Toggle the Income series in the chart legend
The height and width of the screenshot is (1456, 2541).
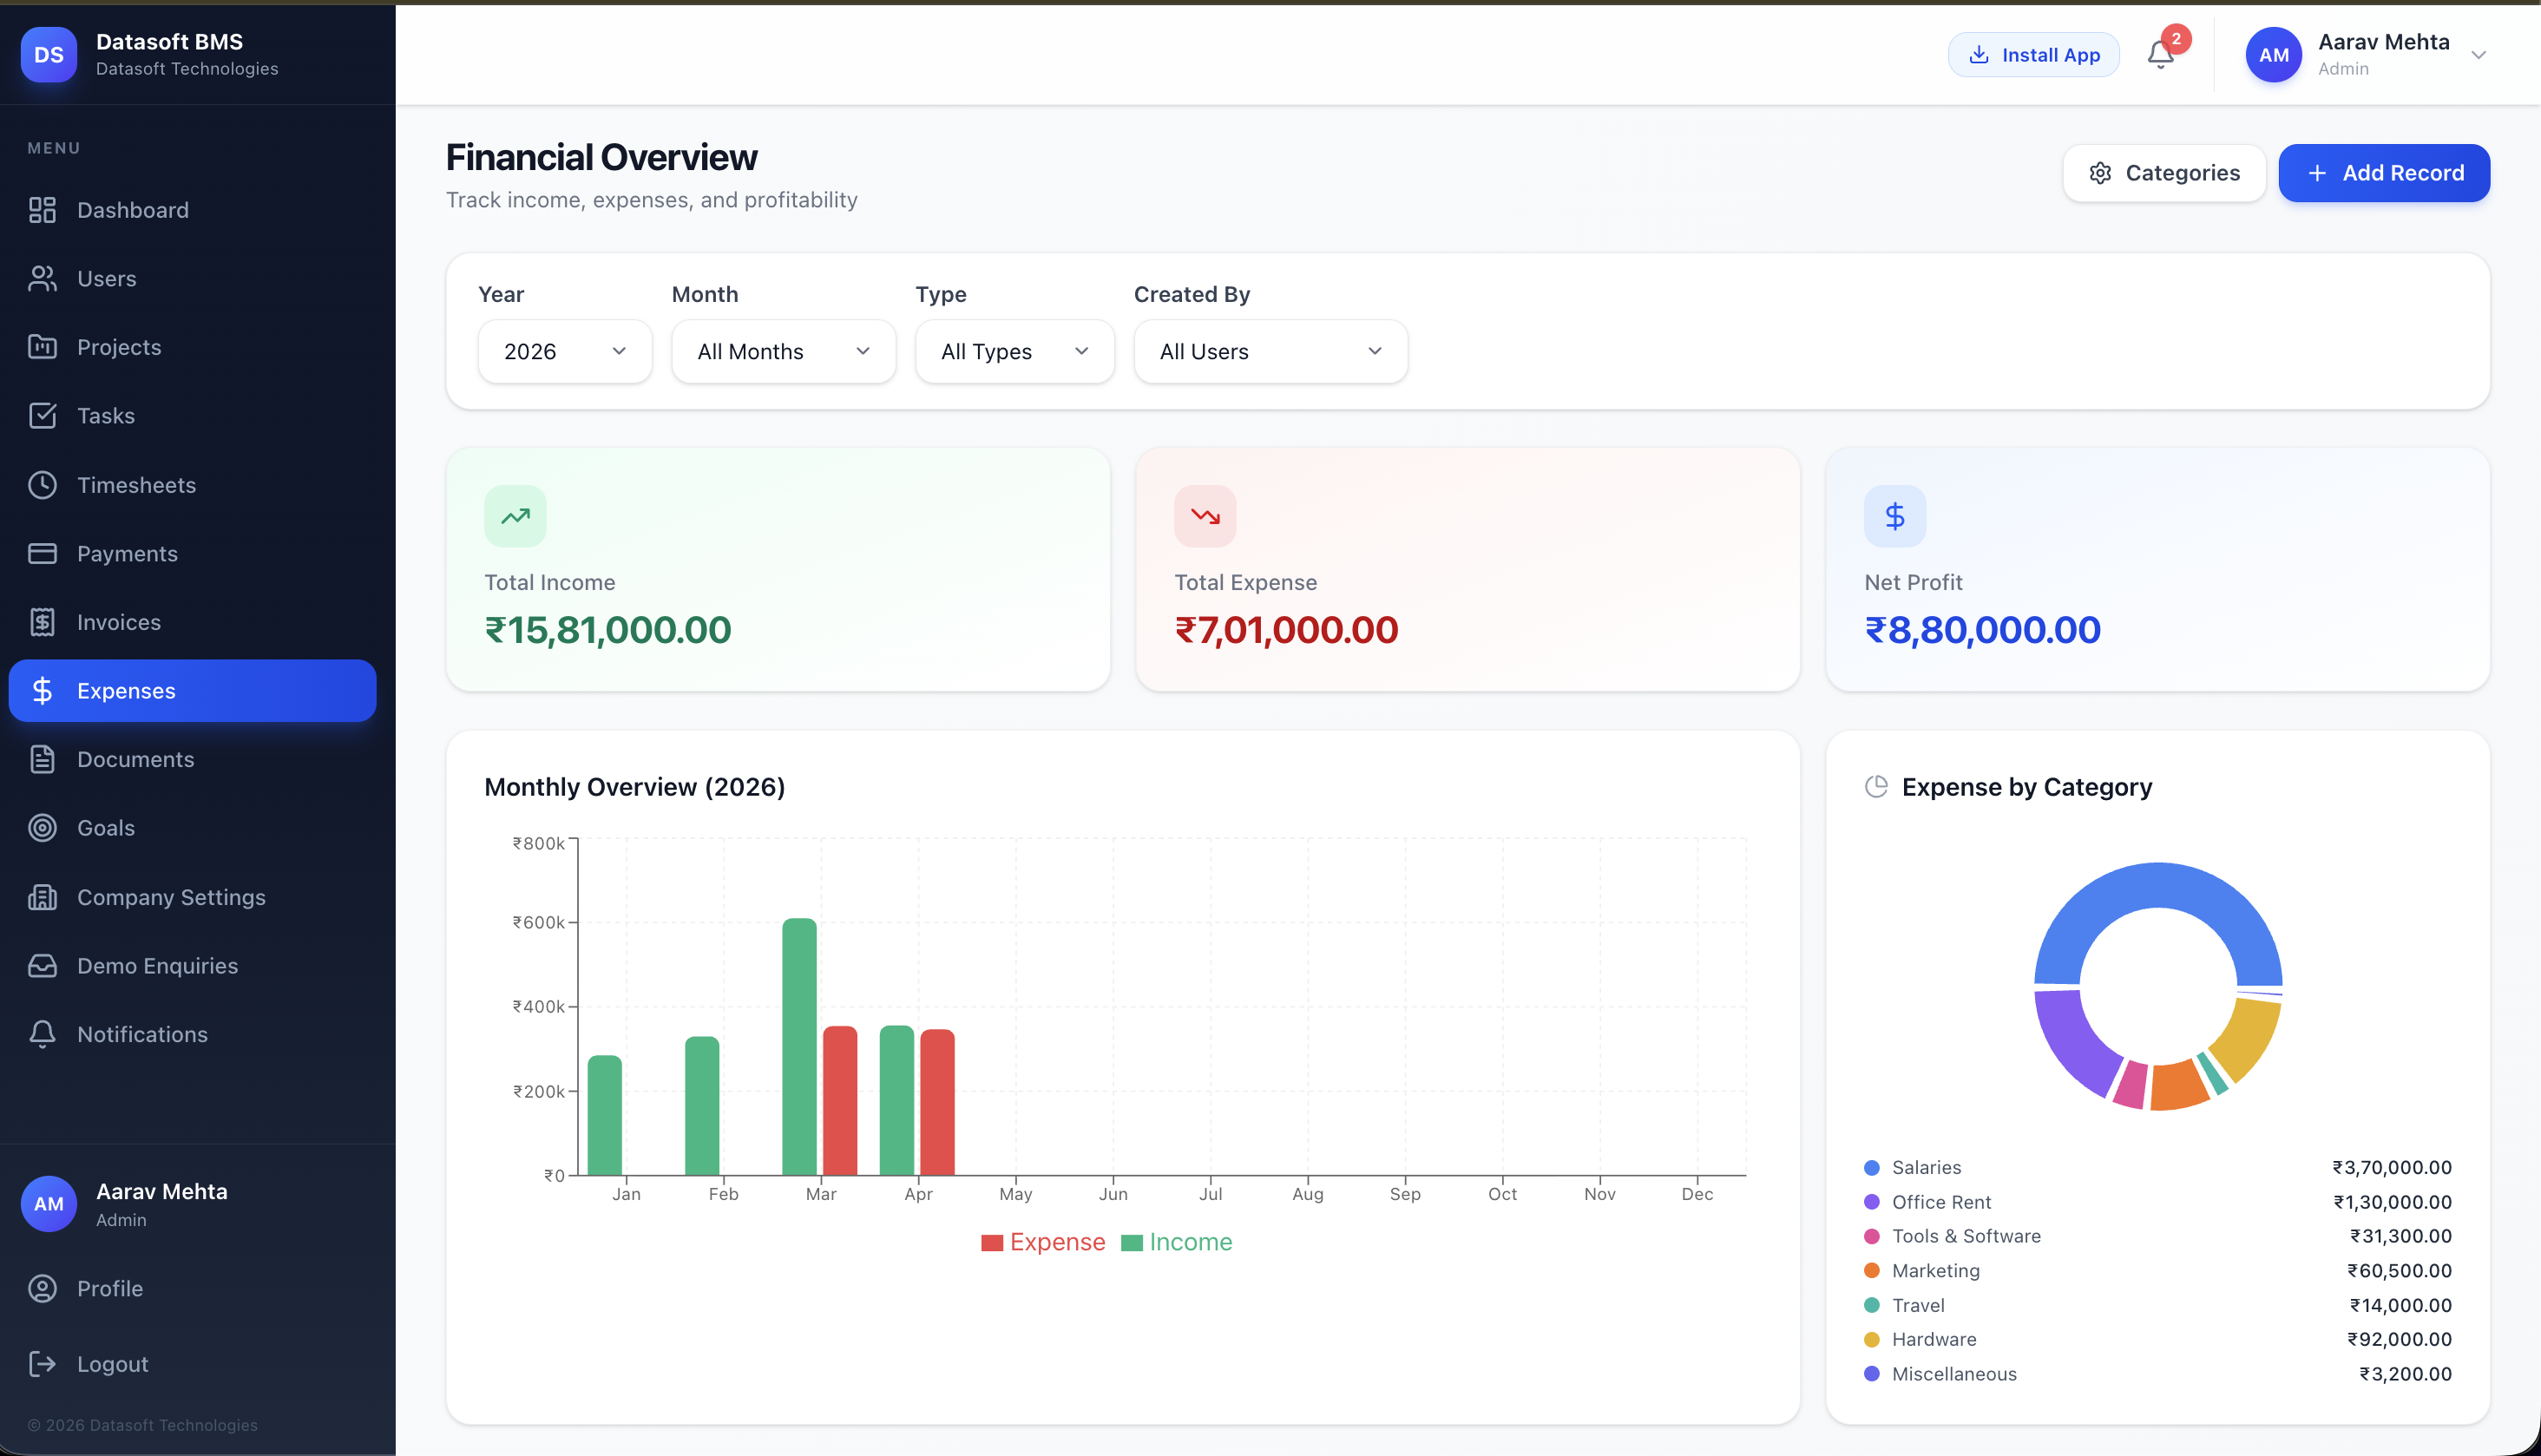click(1177, 1242)
